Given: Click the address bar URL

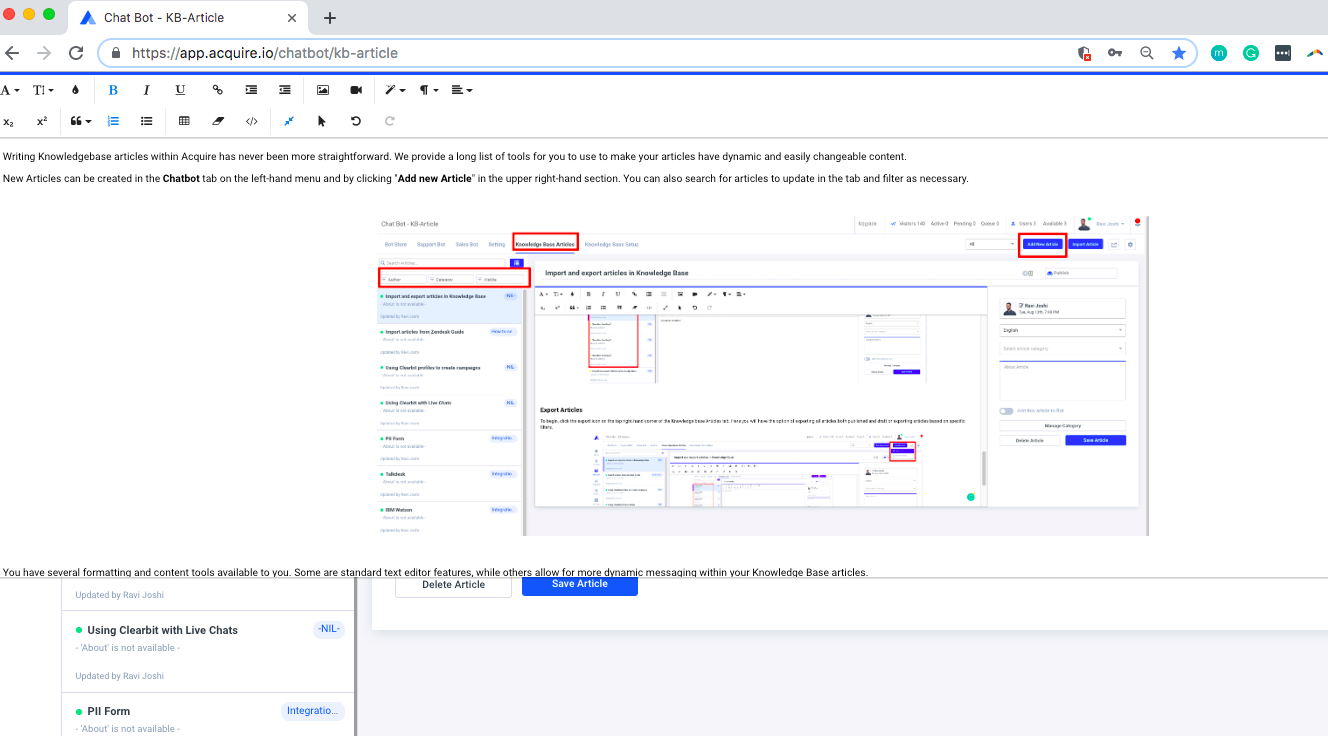Looking at the screenshot, I should click(265, 53).
